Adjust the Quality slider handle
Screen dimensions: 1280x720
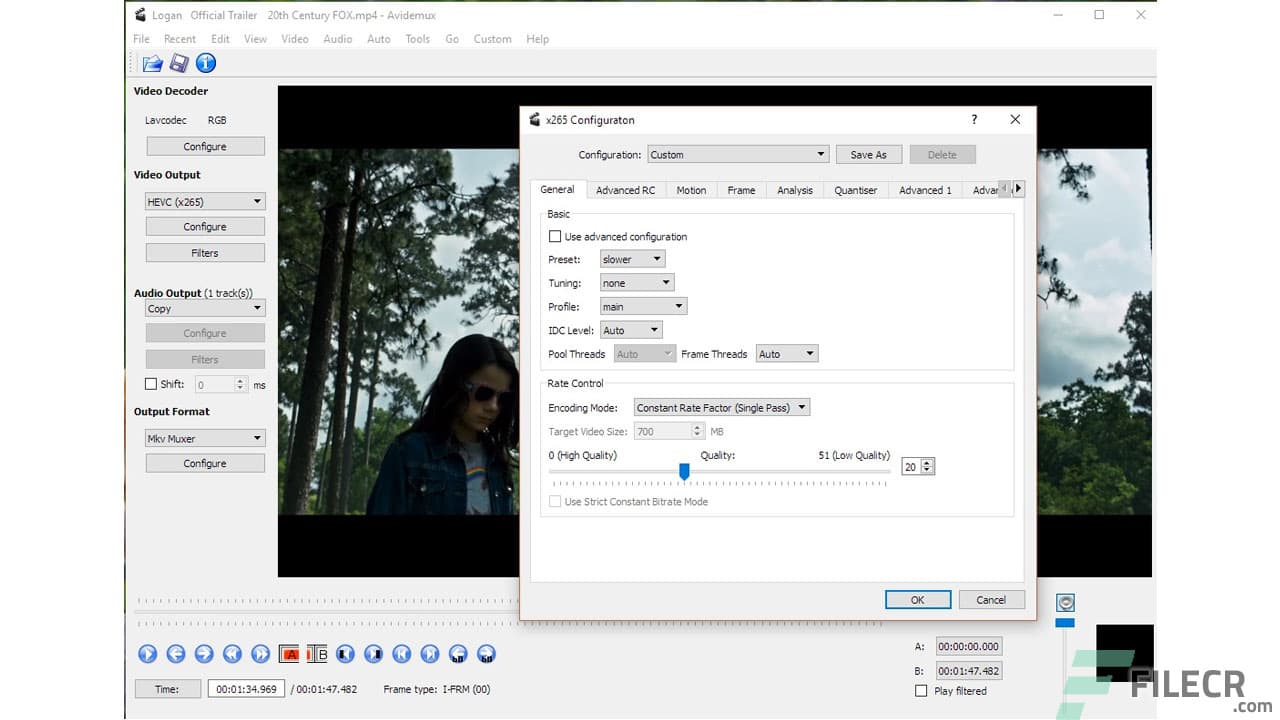[684, 471]
